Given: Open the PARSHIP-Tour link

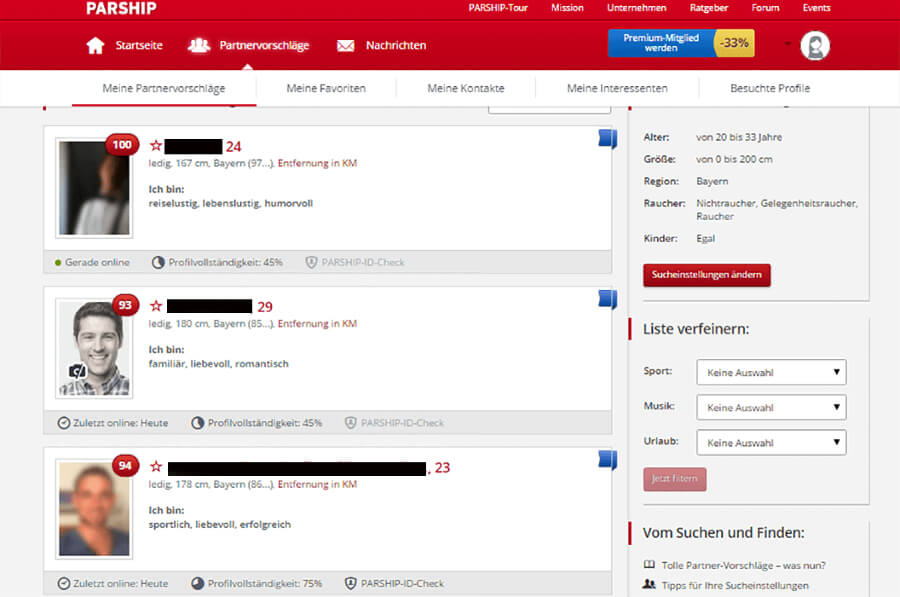Looking at the screenshot, I should coord(498,8).
